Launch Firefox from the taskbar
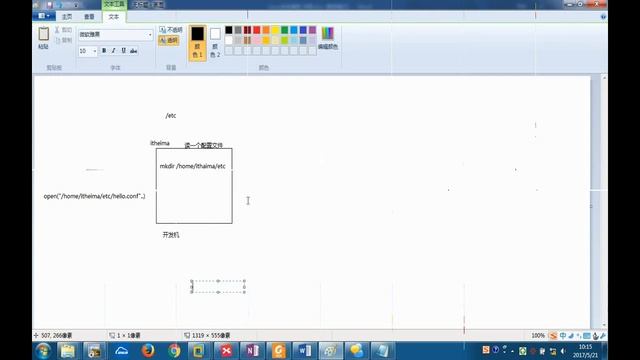 click(x=147, y=351)
